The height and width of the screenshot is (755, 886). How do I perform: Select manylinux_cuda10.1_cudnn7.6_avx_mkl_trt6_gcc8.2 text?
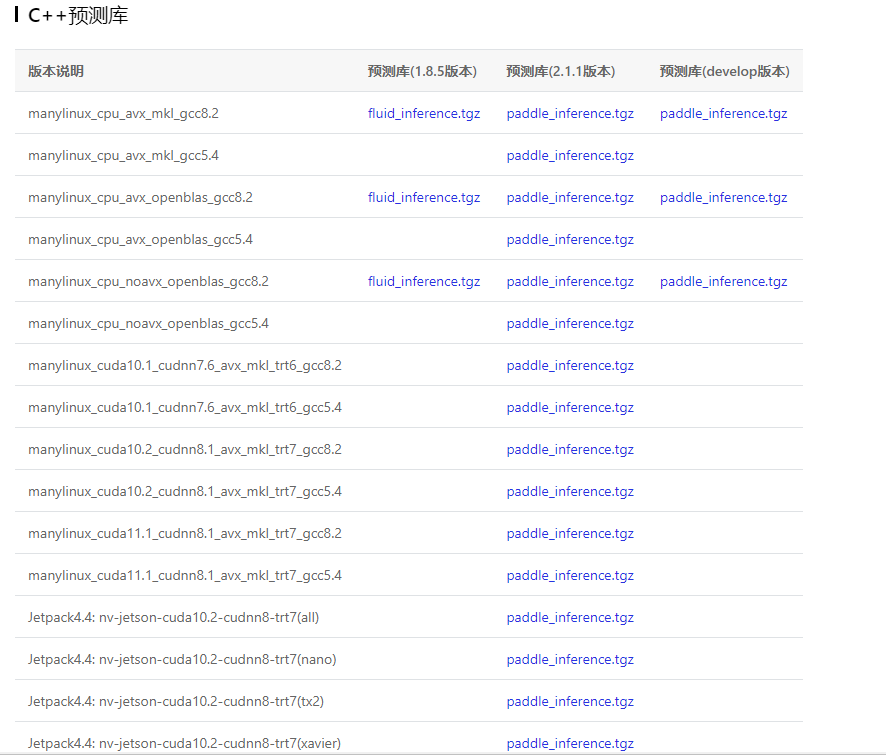[185, 366]
